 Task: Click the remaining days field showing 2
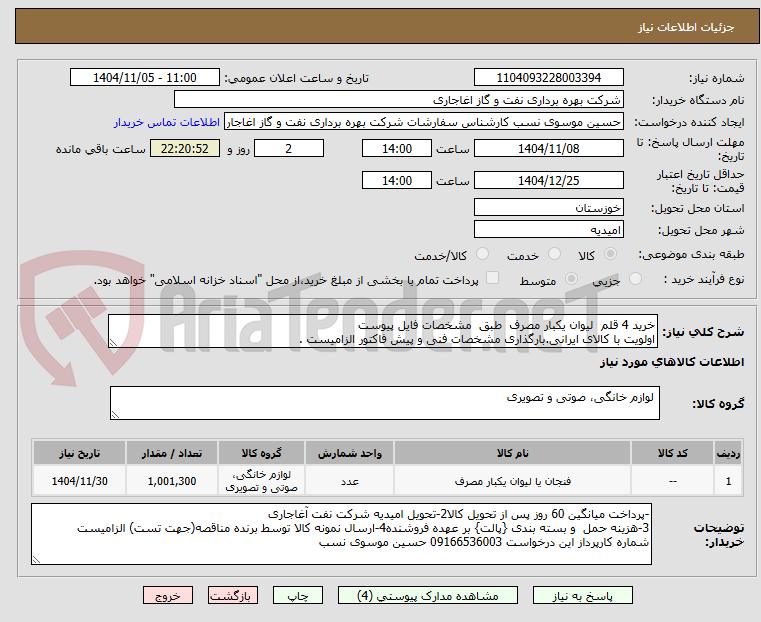tap(289, 148)
